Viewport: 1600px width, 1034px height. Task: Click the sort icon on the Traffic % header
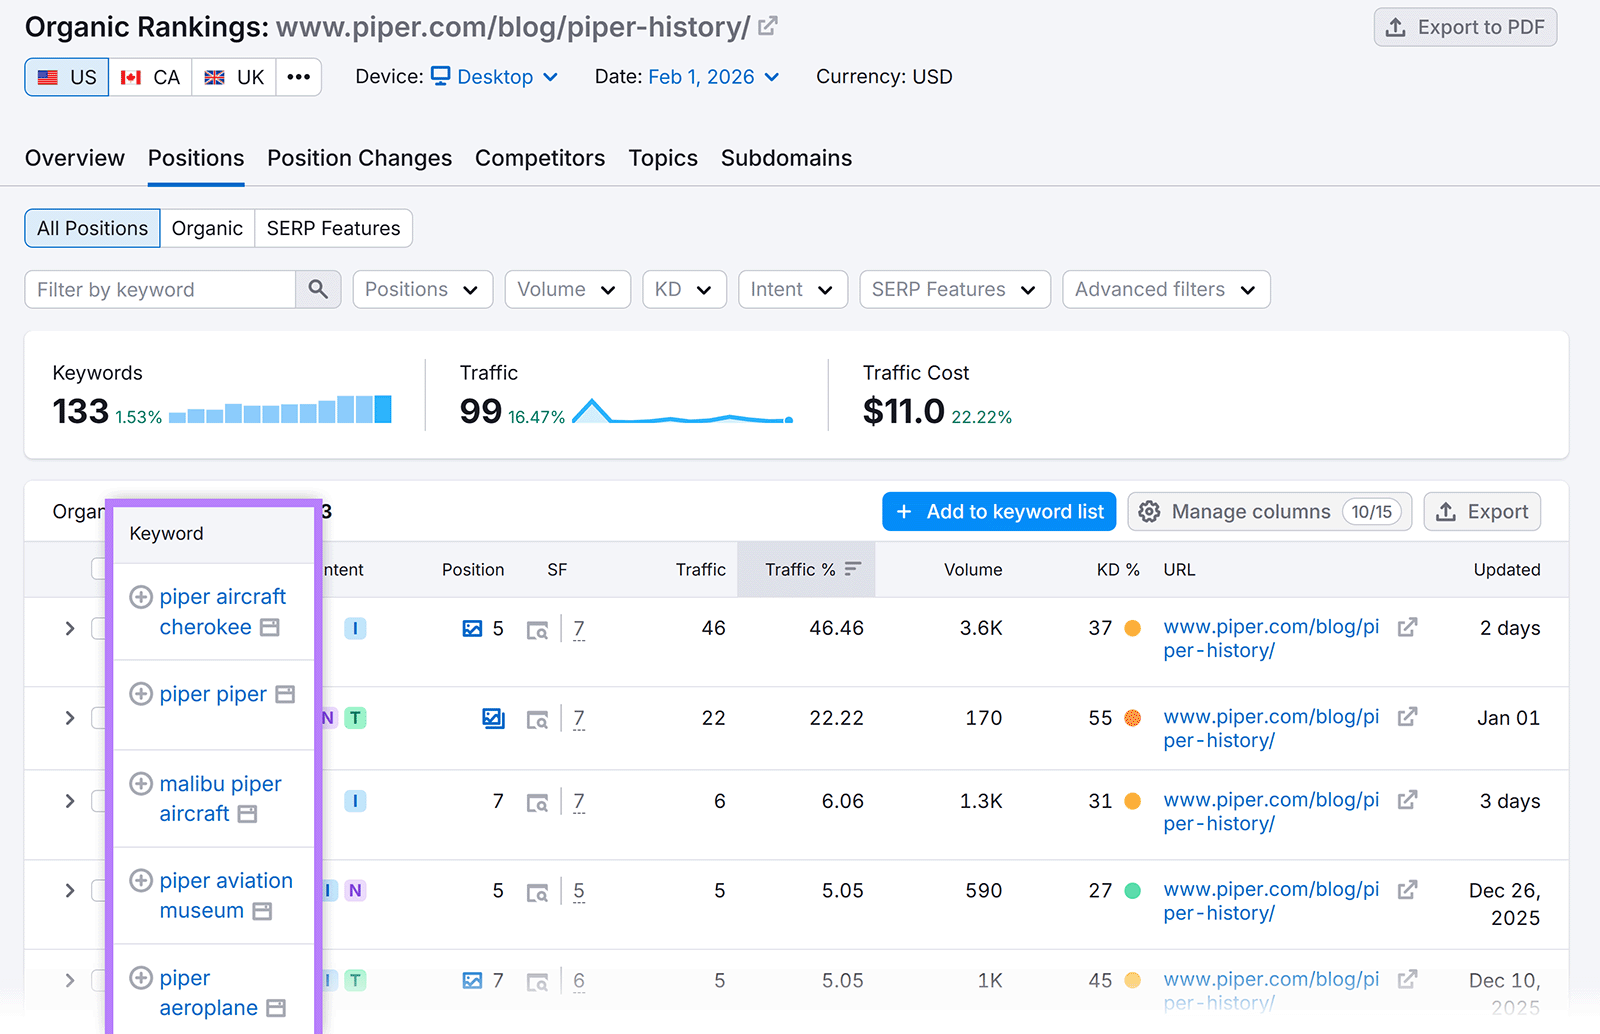(x=853, y=569)
